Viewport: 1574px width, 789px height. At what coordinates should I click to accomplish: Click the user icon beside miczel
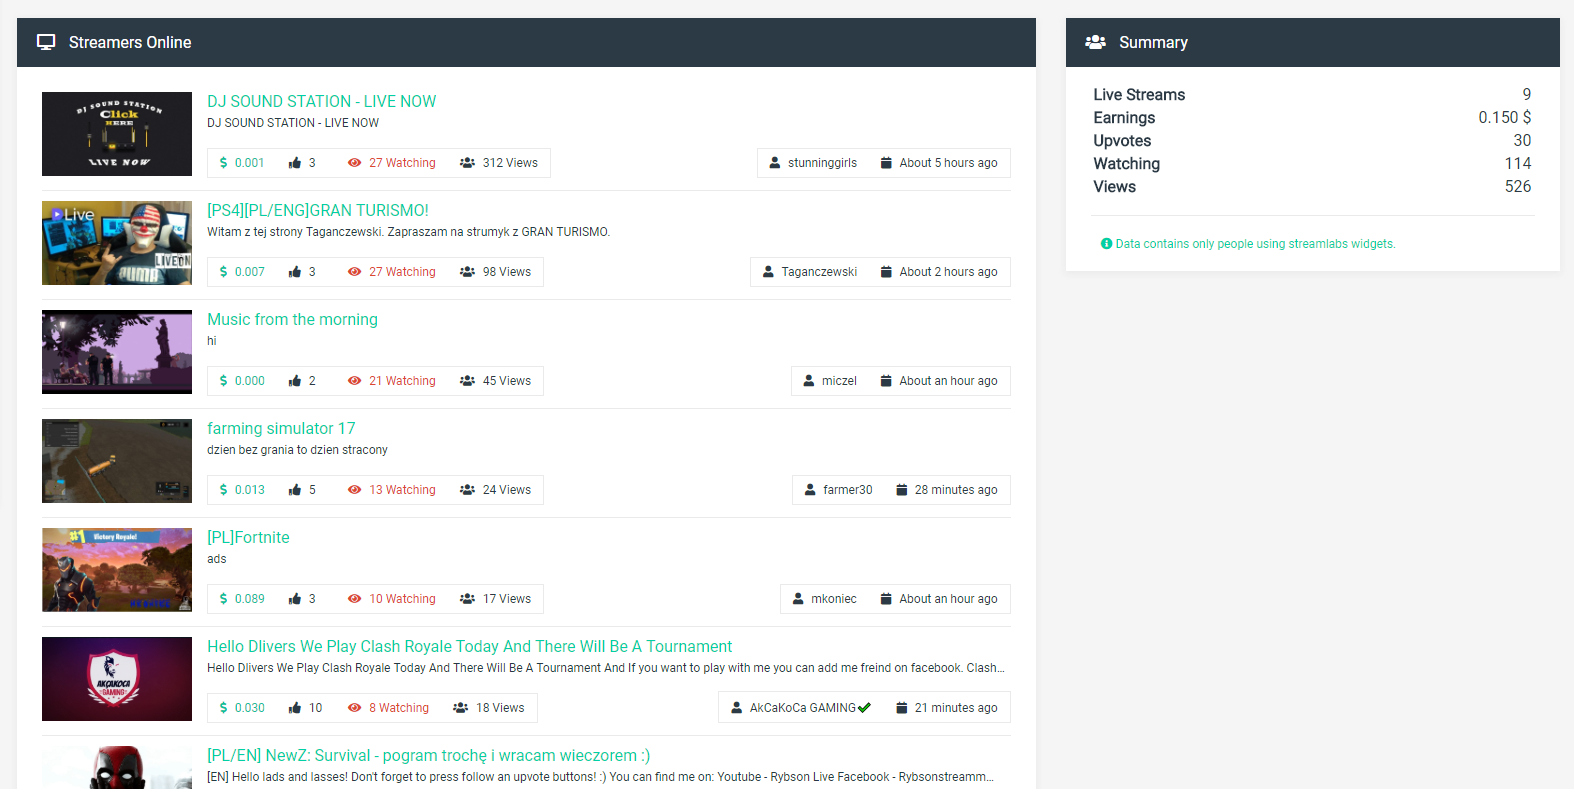[809, 381]
